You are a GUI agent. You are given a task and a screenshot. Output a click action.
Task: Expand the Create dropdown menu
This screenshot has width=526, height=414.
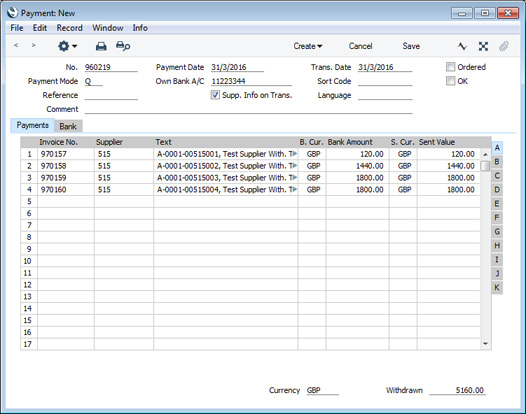pyautogui.click(x=308, y=46)
